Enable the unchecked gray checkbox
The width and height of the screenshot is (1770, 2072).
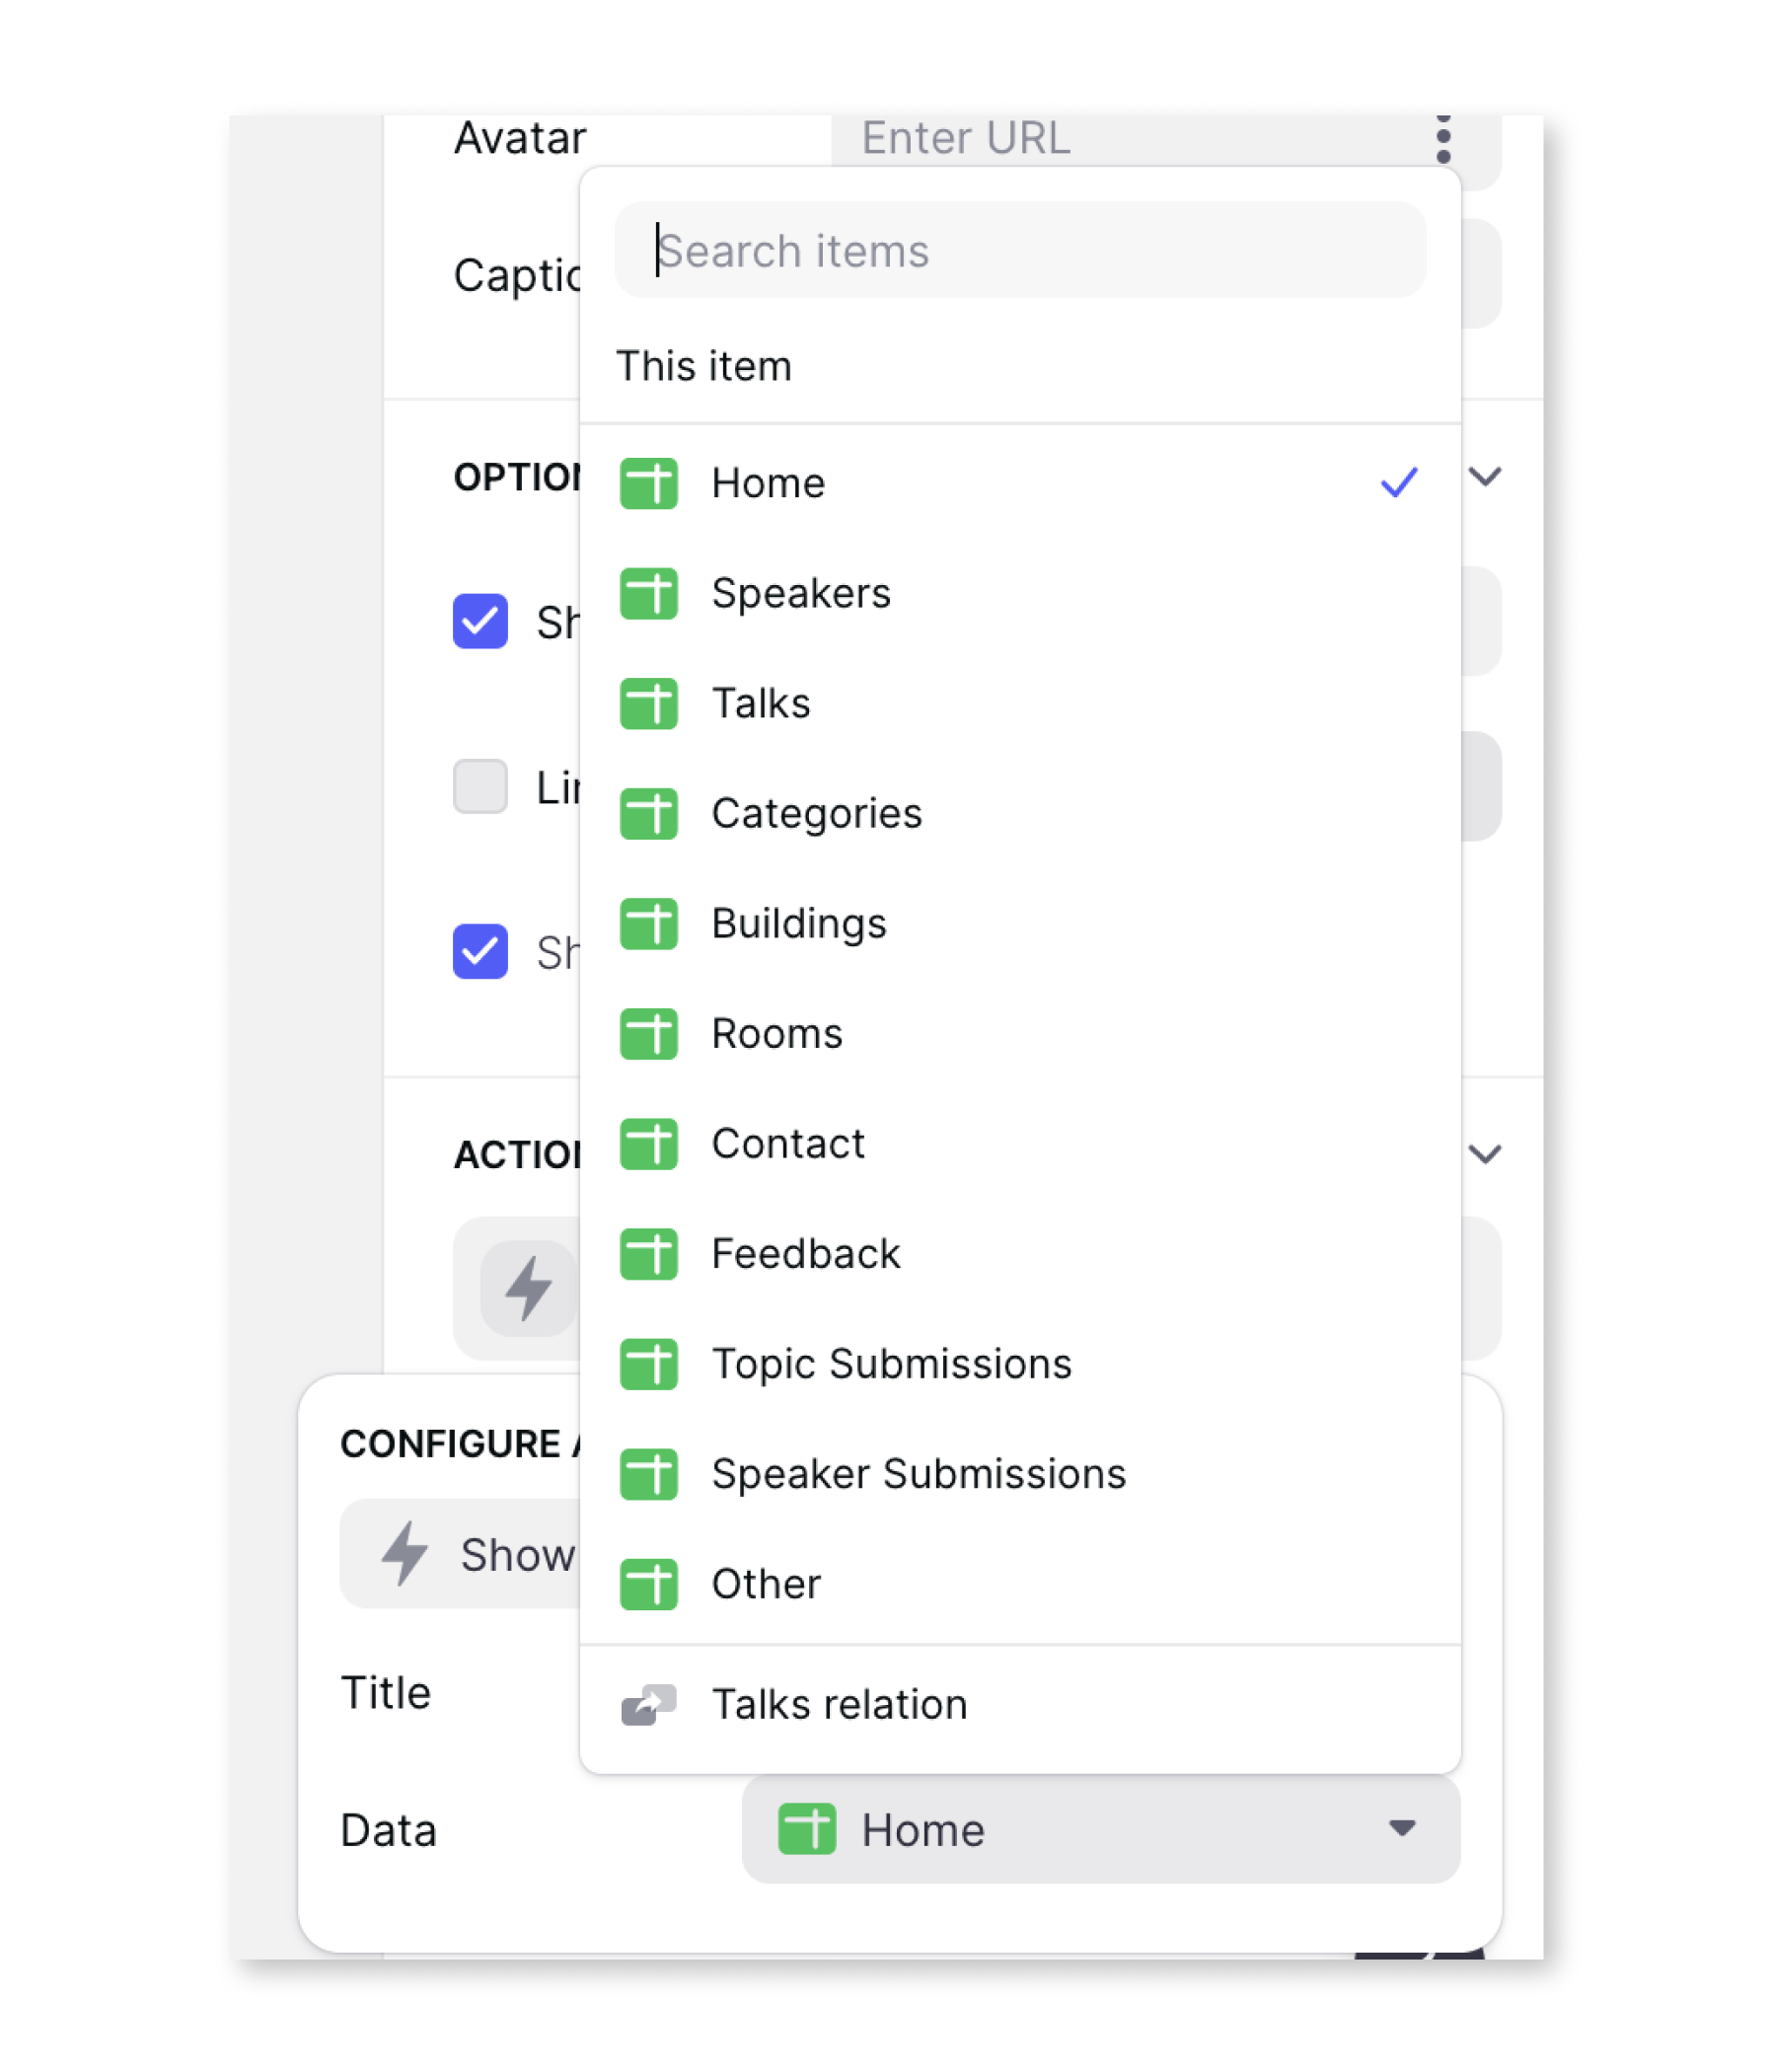[480, 786]
